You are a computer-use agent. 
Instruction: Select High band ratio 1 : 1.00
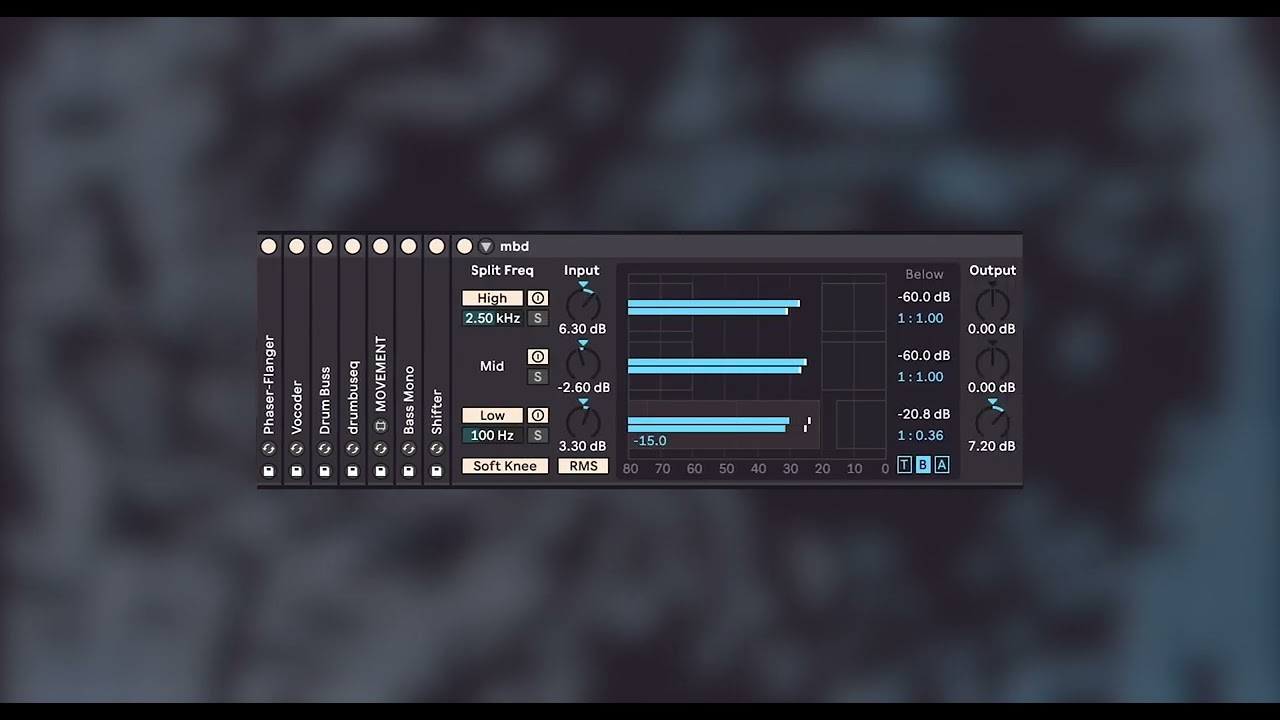click(x=920, y=318)
